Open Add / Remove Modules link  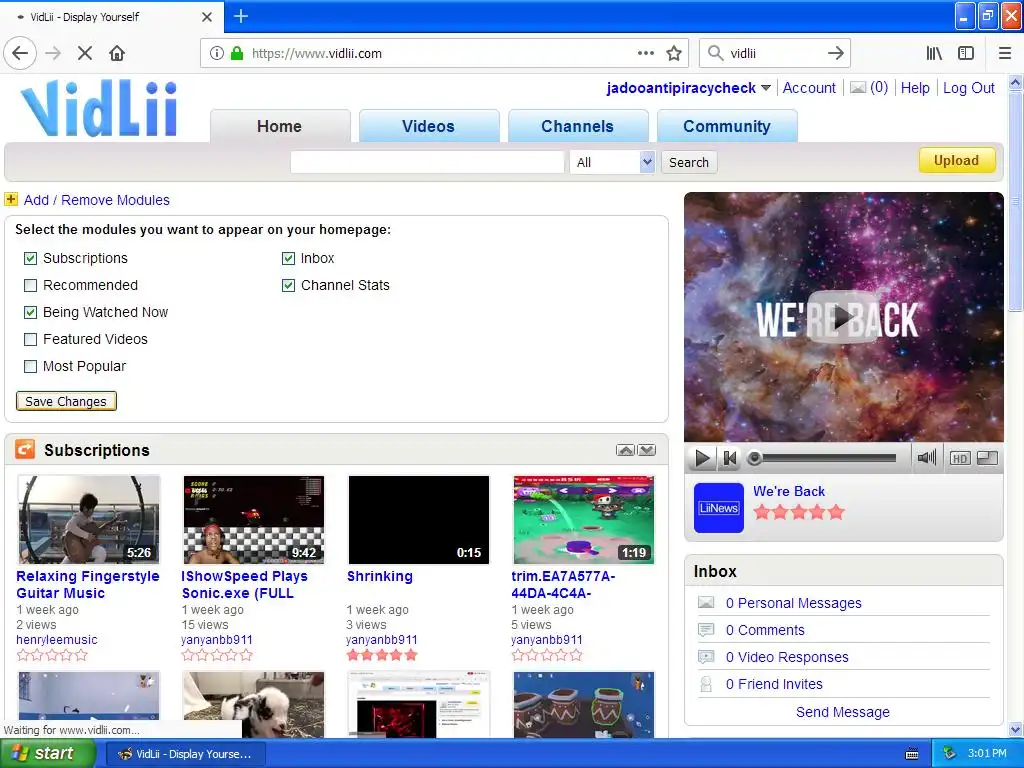click(x=97, y=200)
